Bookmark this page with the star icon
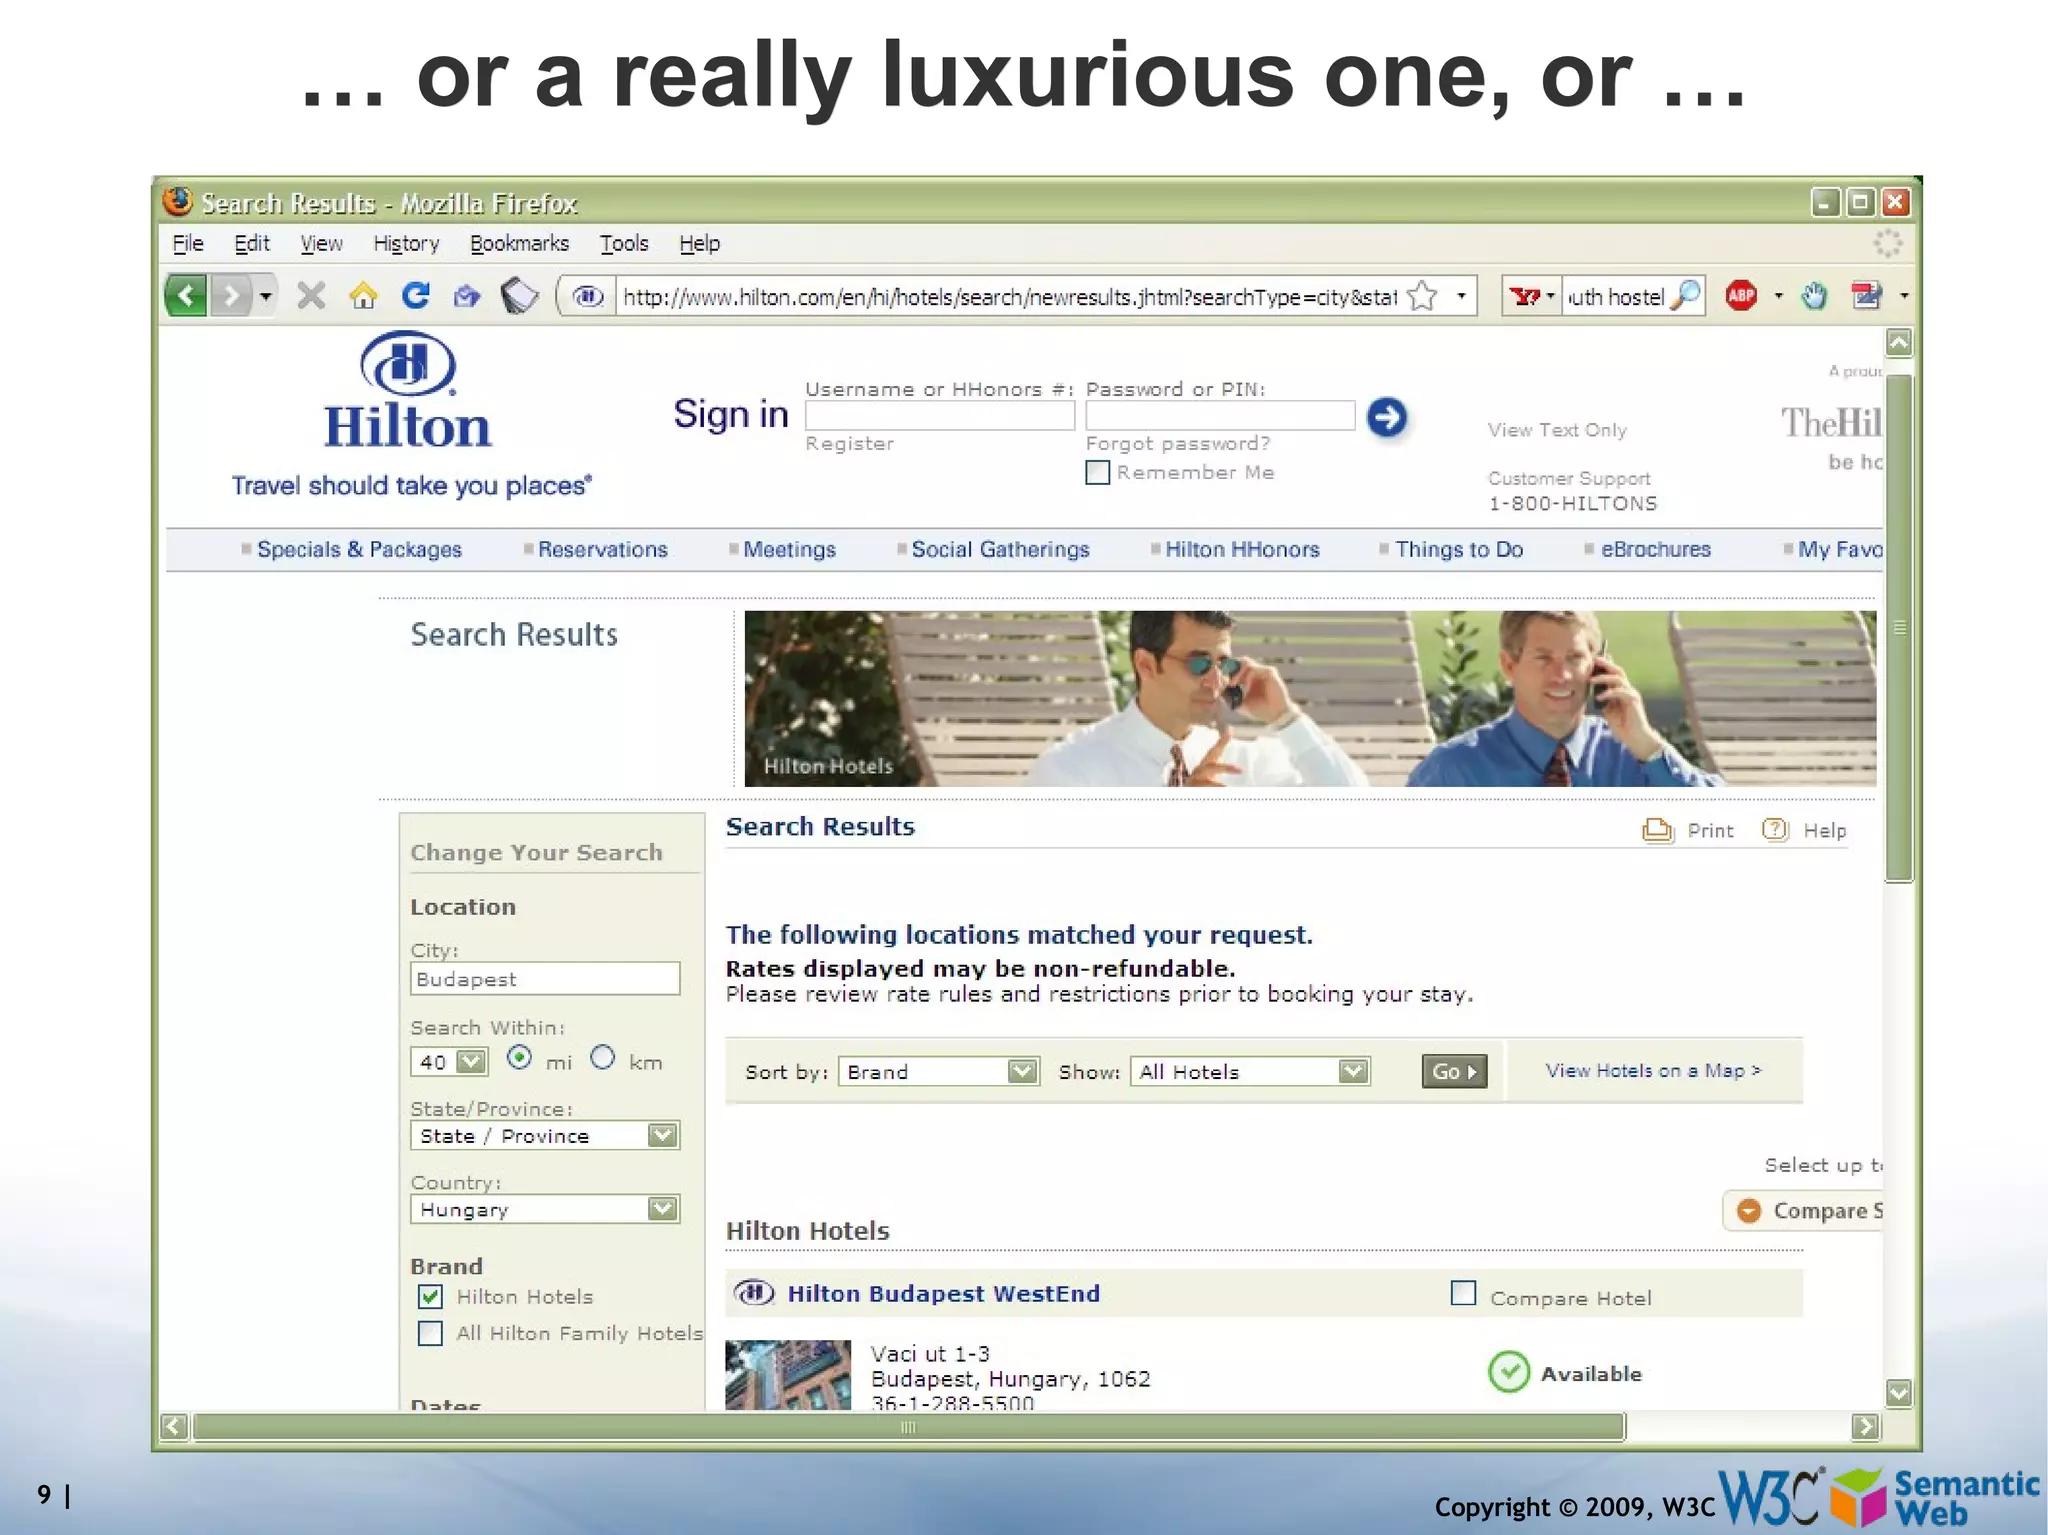 1422,296
